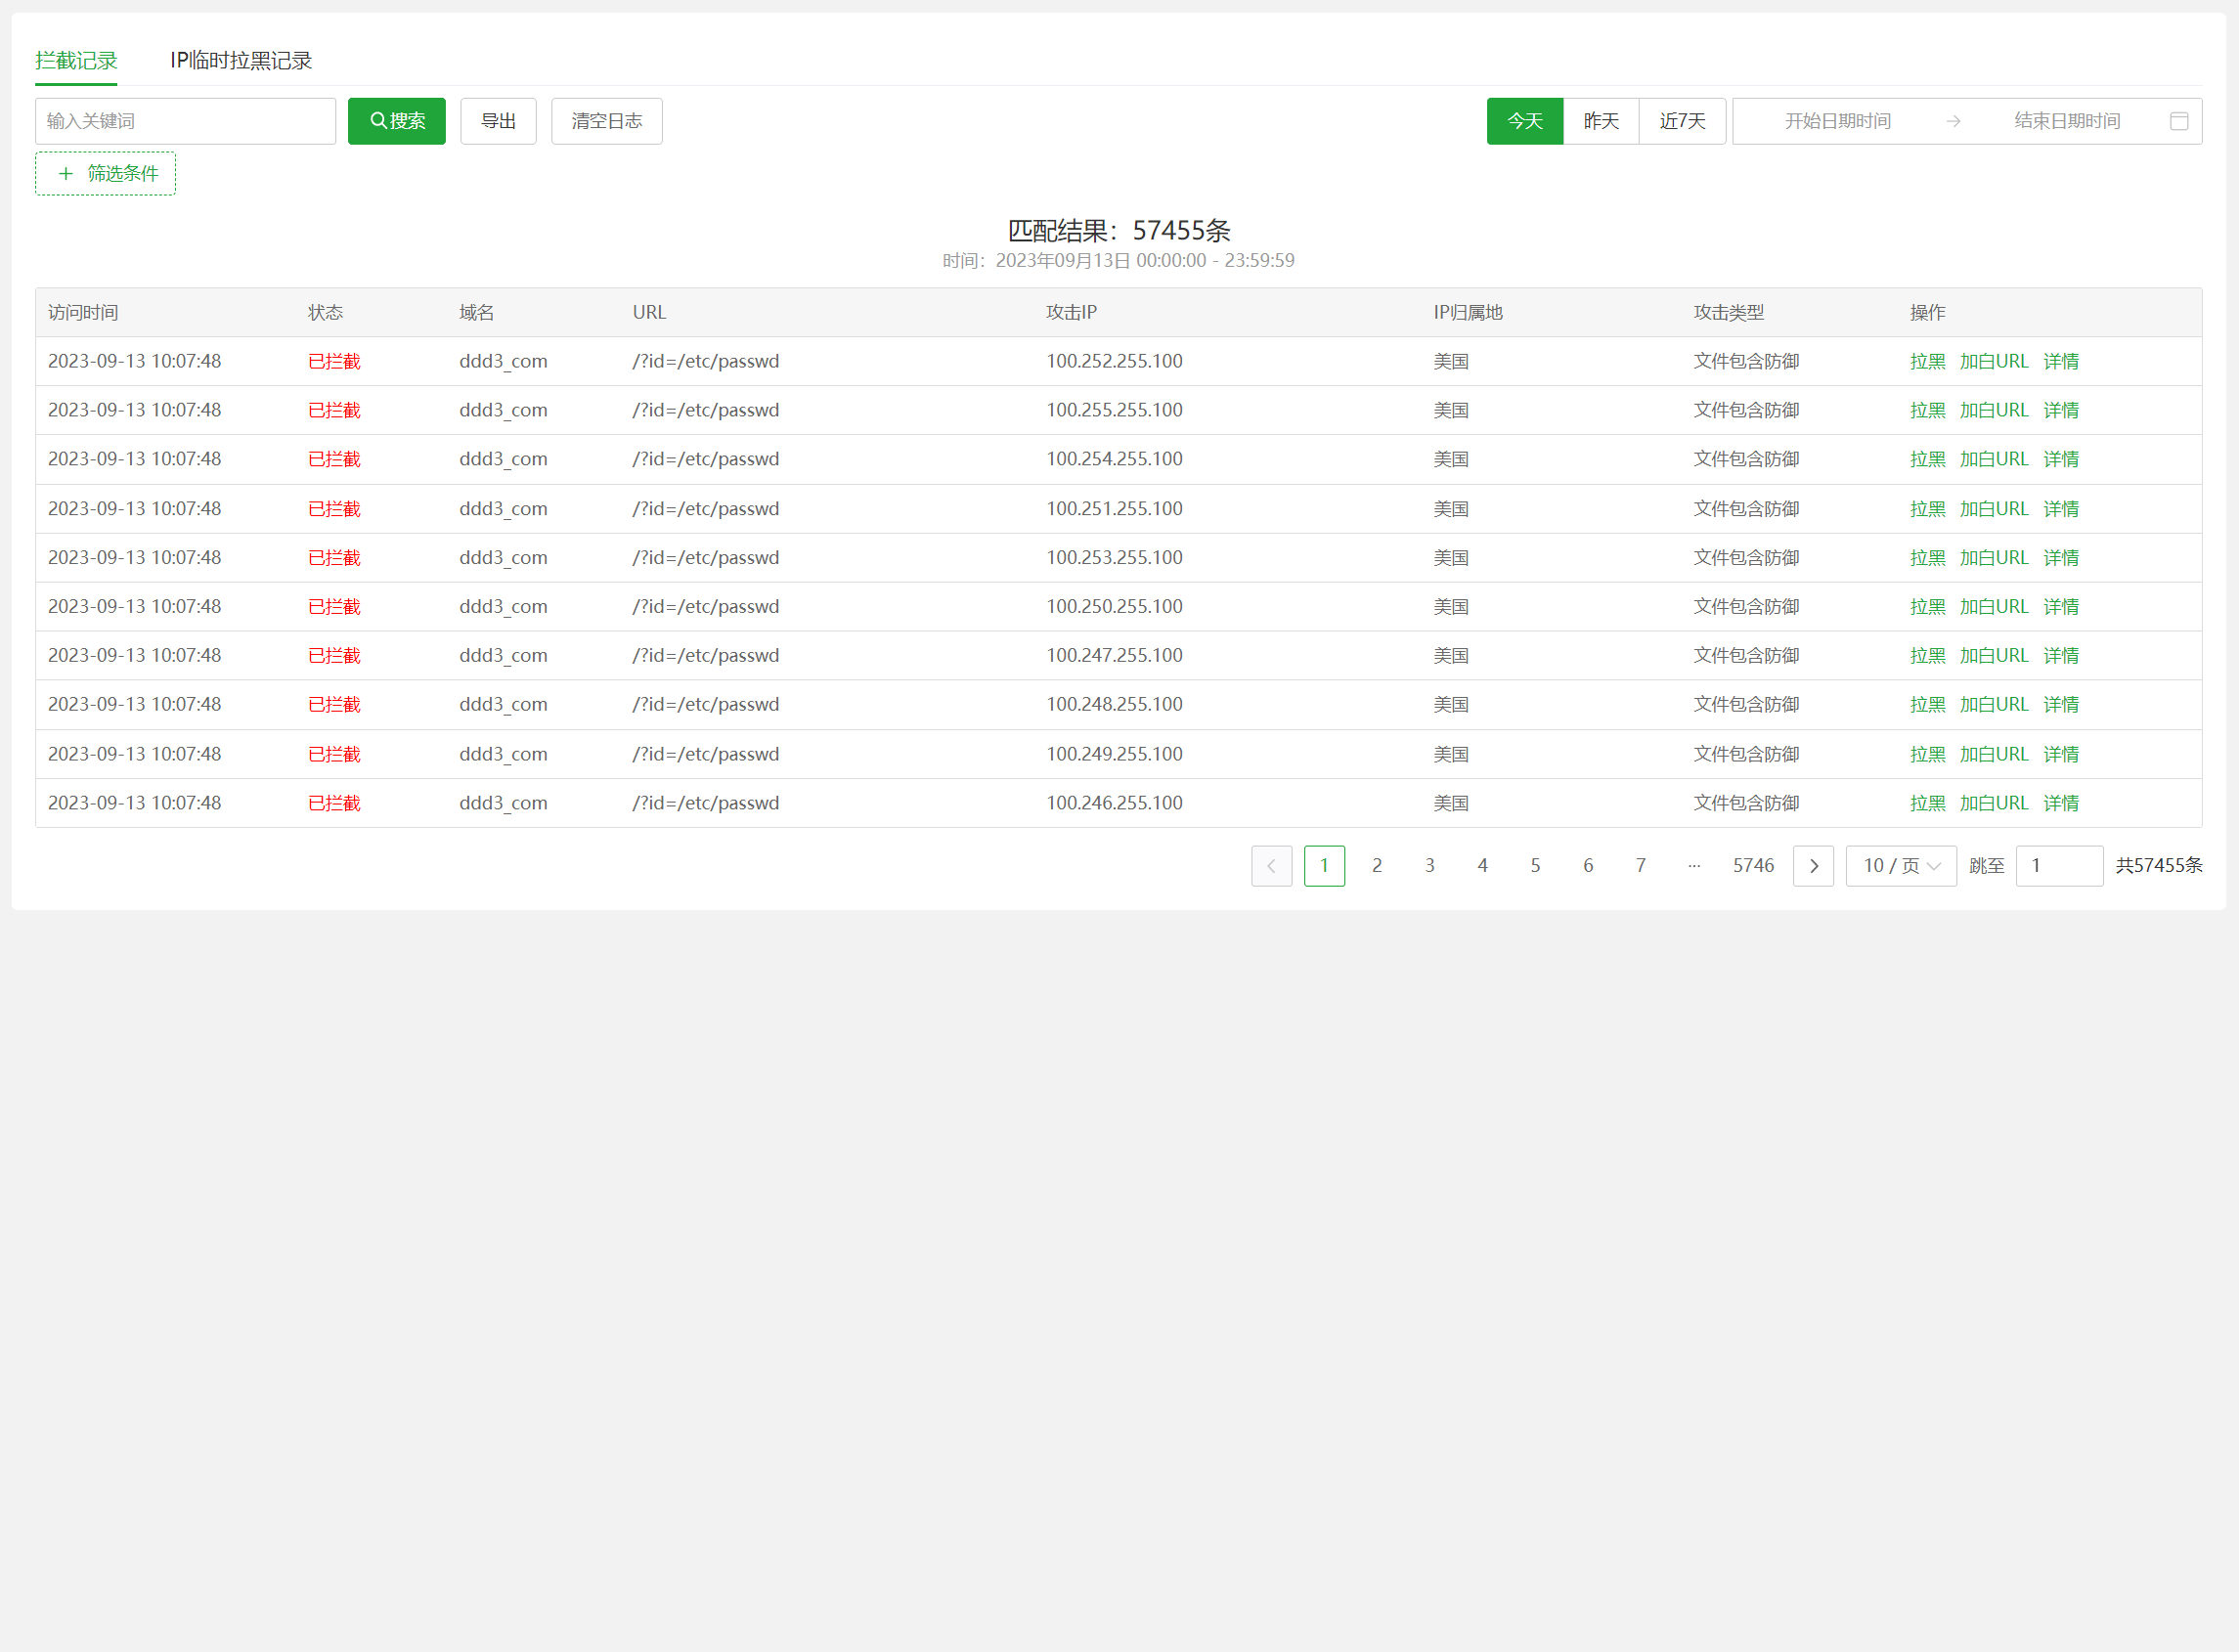This screenshot has width=2239, height=1652.
Task: Select the 今天 date range option
Action: coord(1524,121)
